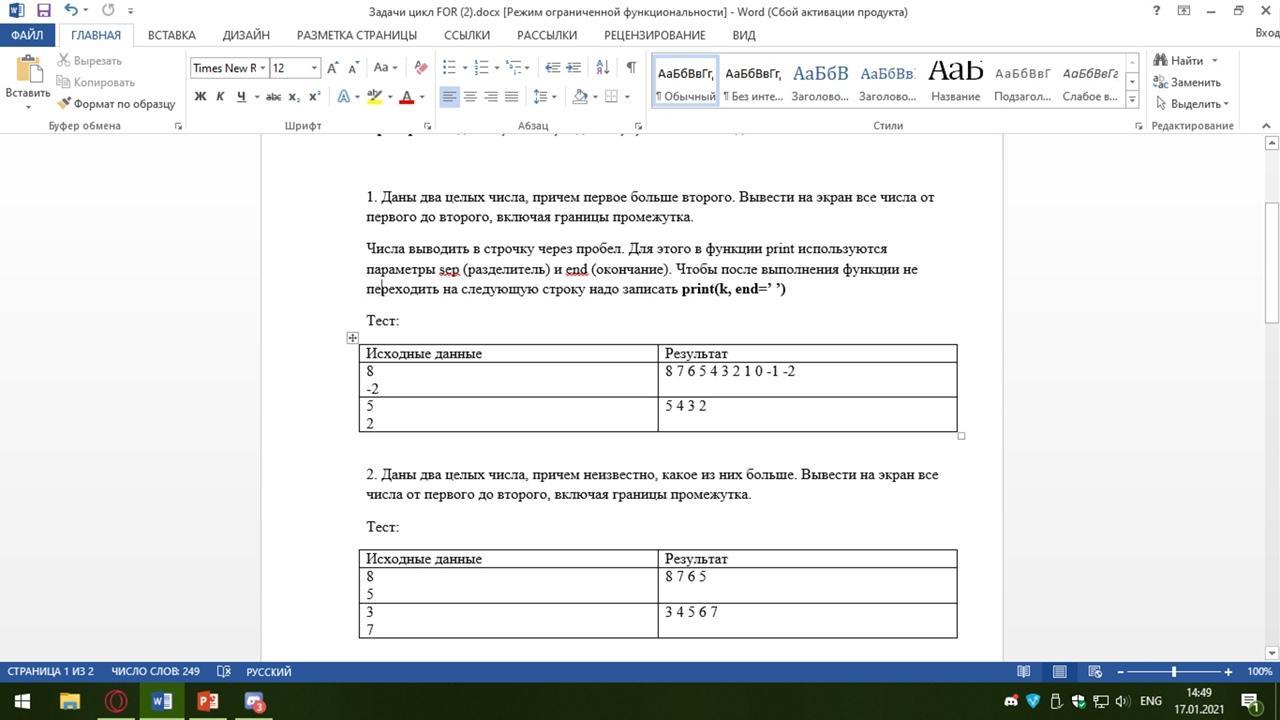Click the language indicator РУССКИЙ
The width and height of the screenshot is (1280, 720).
pos(268,672)
